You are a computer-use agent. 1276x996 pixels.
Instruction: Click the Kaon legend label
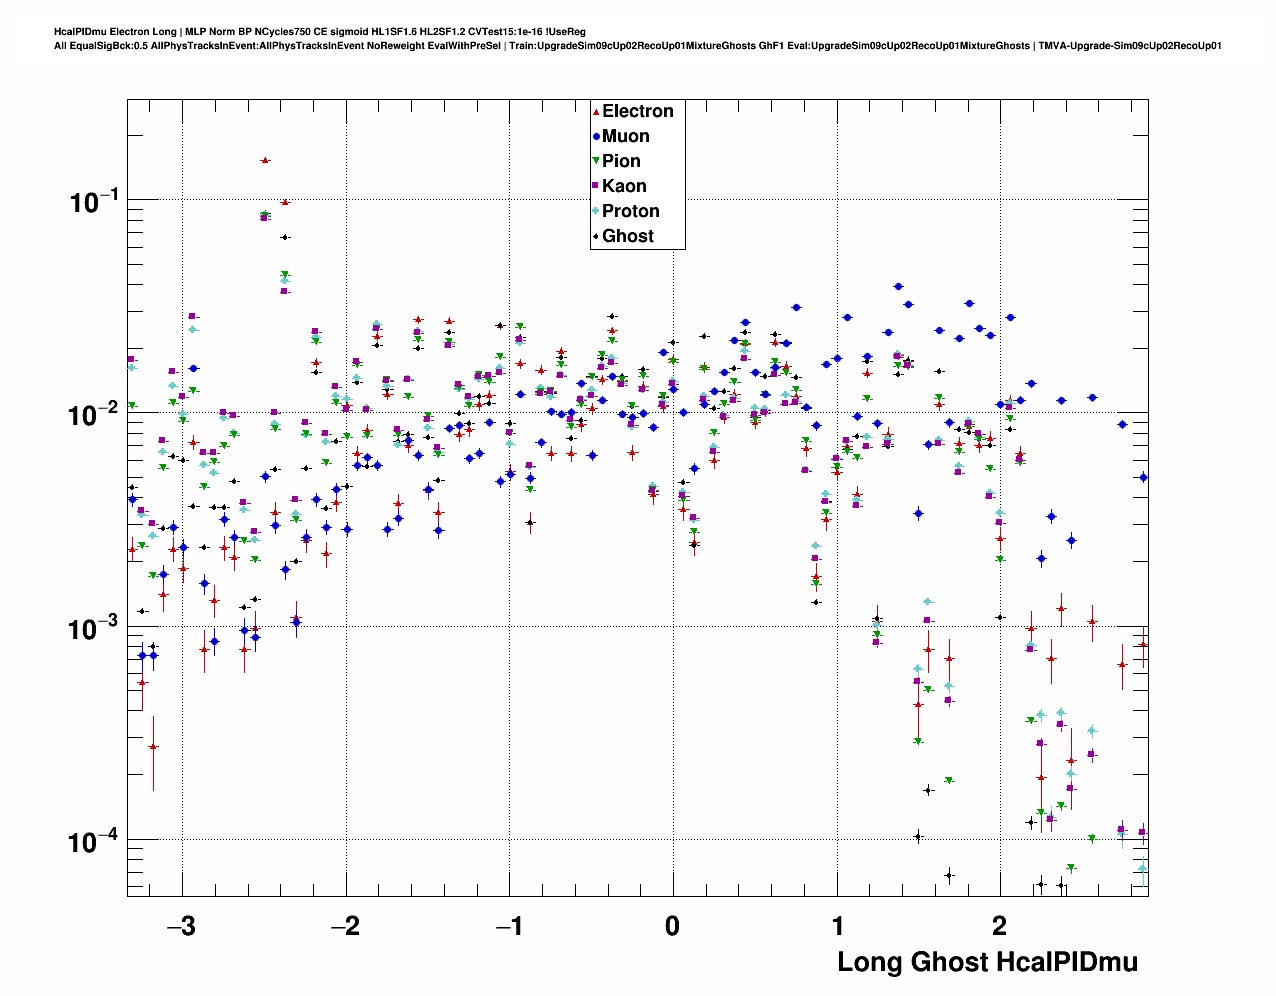pos(624,186)
